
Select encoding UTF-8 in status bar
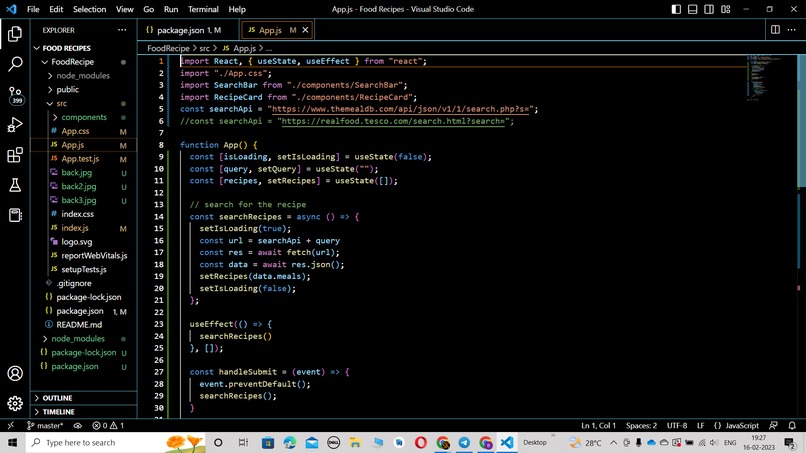click(676, 426)
